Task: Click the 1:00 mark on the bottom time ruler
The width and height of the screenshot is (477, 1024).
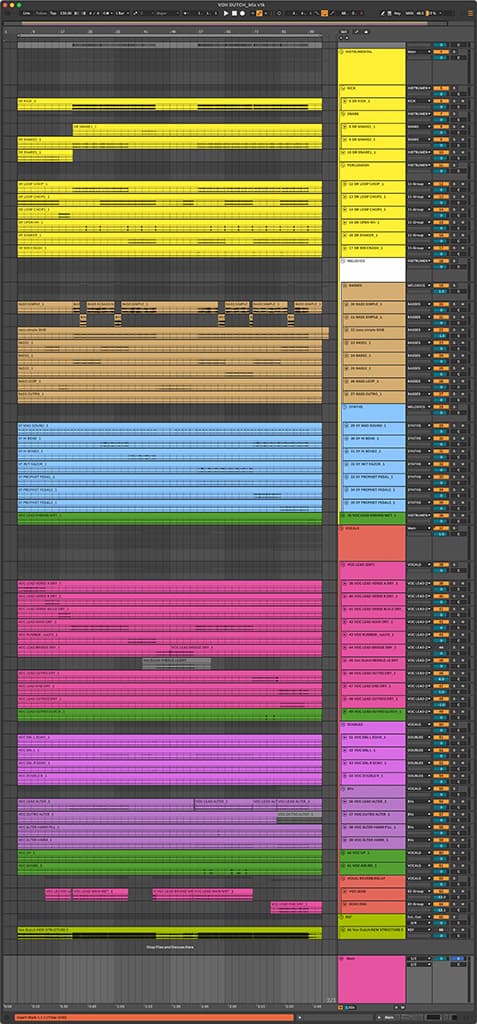Action: [x=121, y=1006]
